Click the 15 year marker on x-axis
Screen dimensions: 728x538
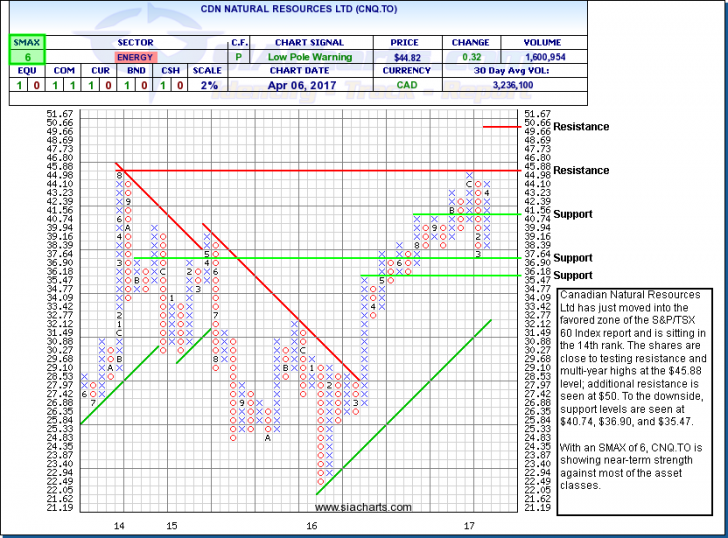(x=171, y=525)
